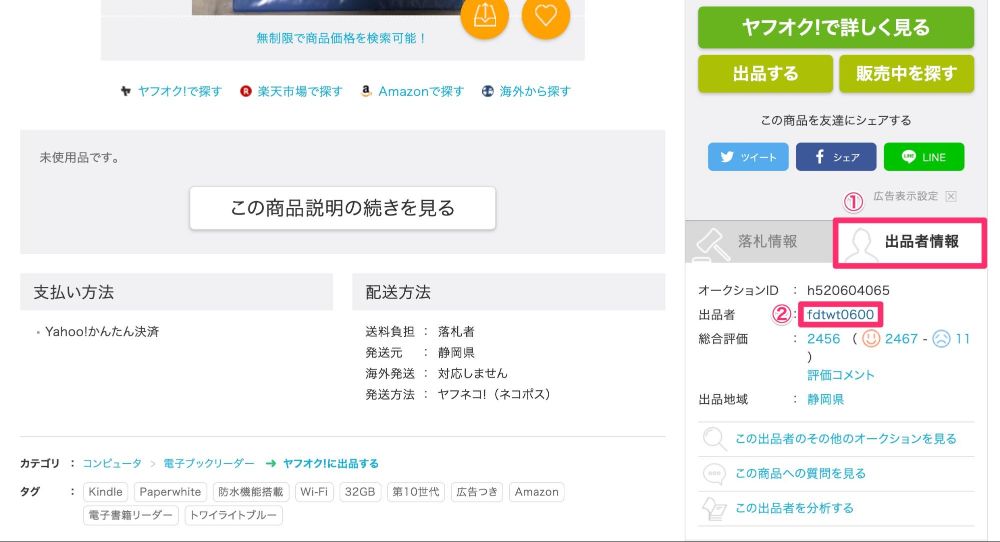
Task: Share via the Facebook シェア button
Action: (836, 157)
